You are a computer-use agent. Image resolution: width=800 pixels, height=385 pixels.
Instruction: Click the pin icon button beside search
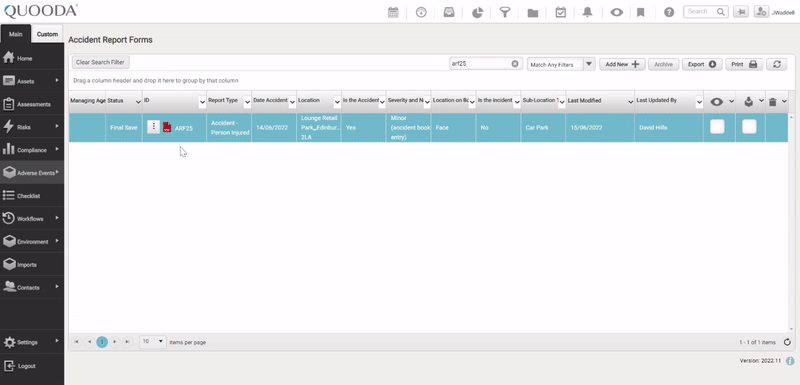pyautogui.click(x=741, y=12)
